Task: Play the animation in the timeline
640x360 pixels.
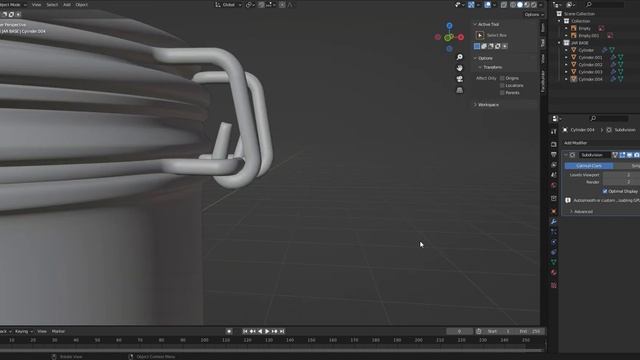Action: pyautogui.click(x=267, y=331)
